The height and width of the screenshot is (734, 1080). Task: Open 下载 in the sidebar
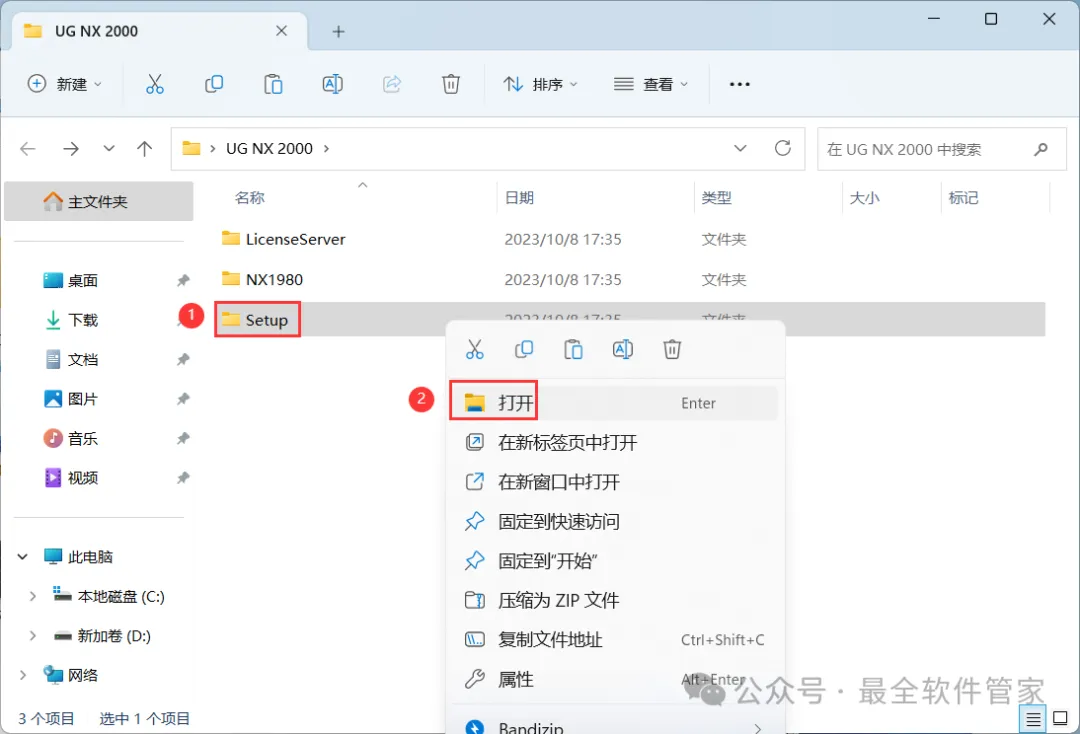pyautogui.click(x=72, y=320)
